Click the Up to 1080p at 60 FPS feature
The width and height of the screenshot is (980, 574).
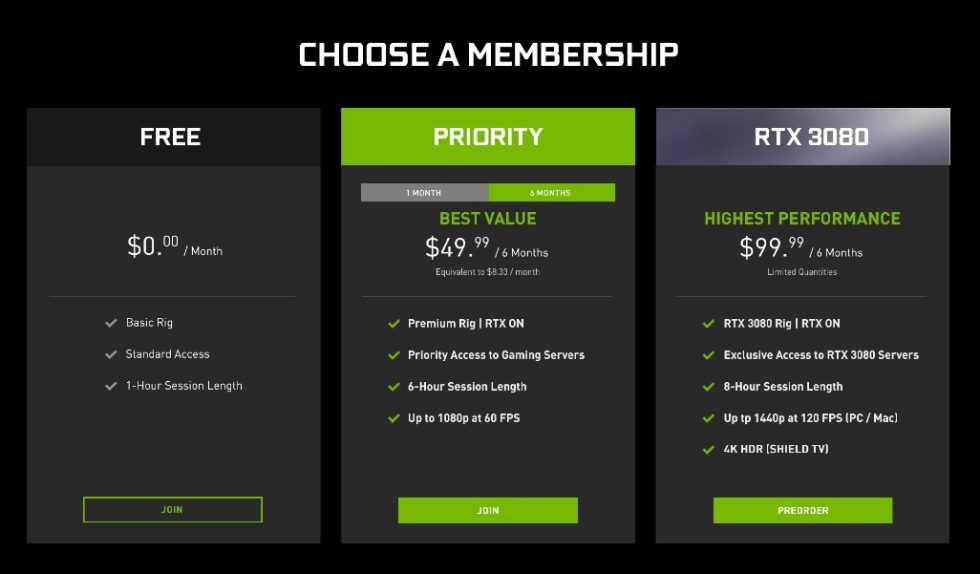[464, 418]
